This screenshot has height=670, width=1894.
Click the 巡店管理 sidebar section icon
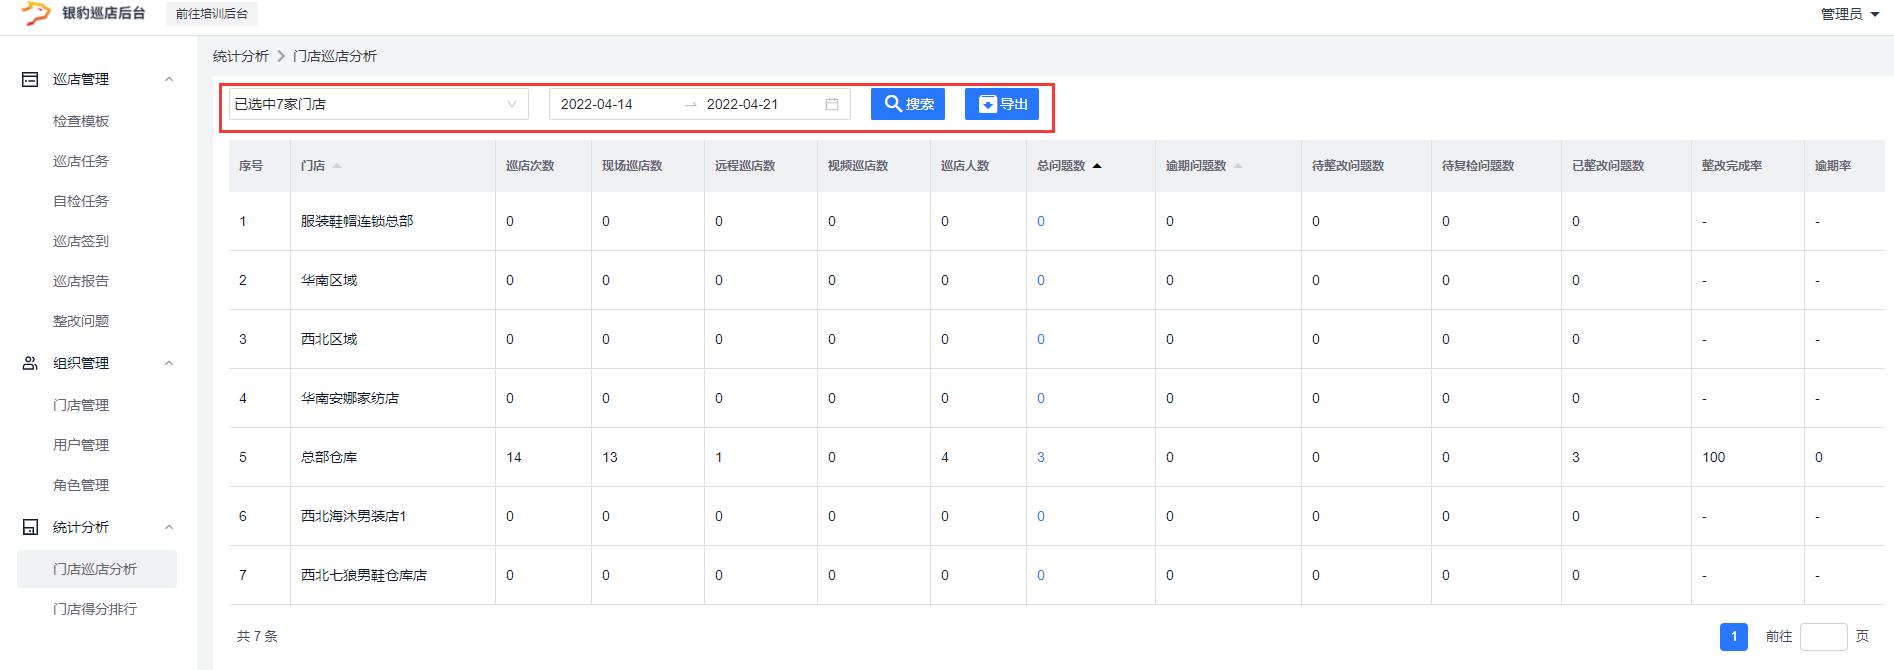click(30, 79)
